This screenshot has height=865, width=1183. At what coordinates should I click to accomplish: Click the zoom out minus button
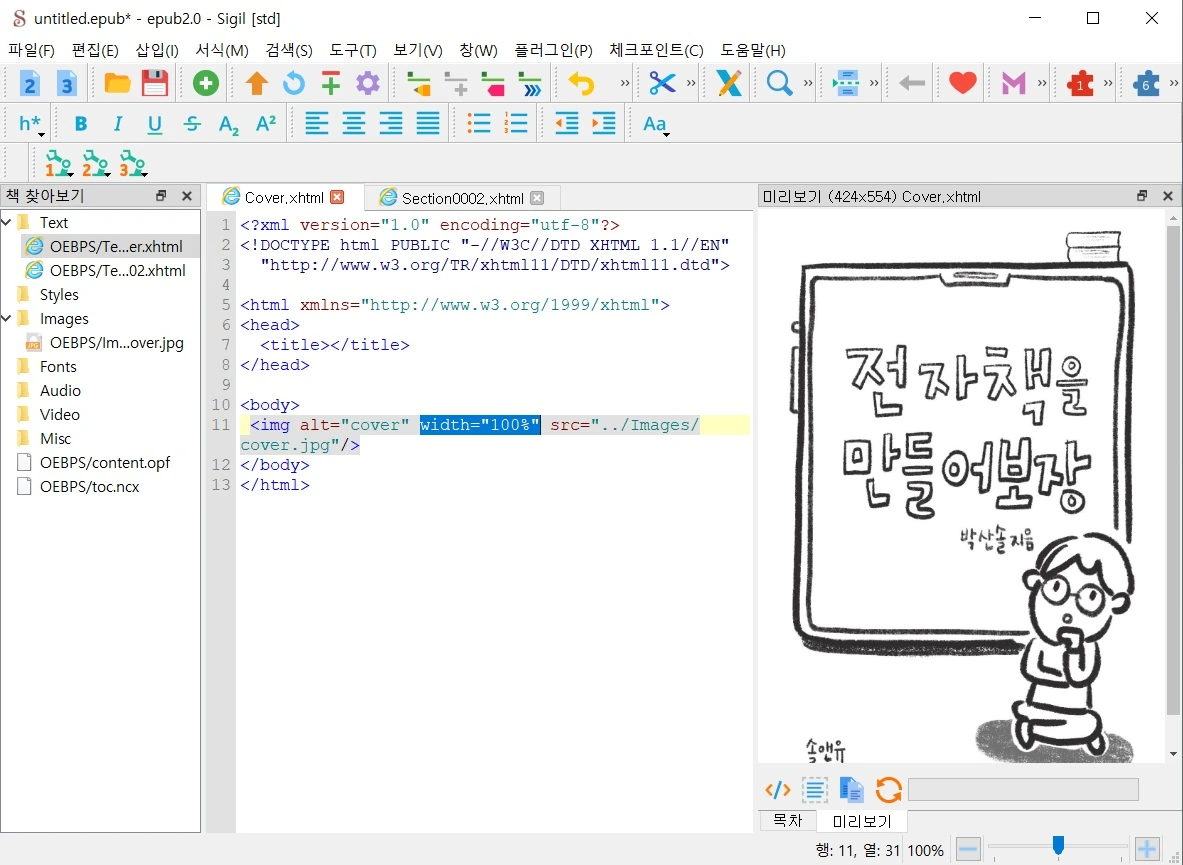coord(968,849)
